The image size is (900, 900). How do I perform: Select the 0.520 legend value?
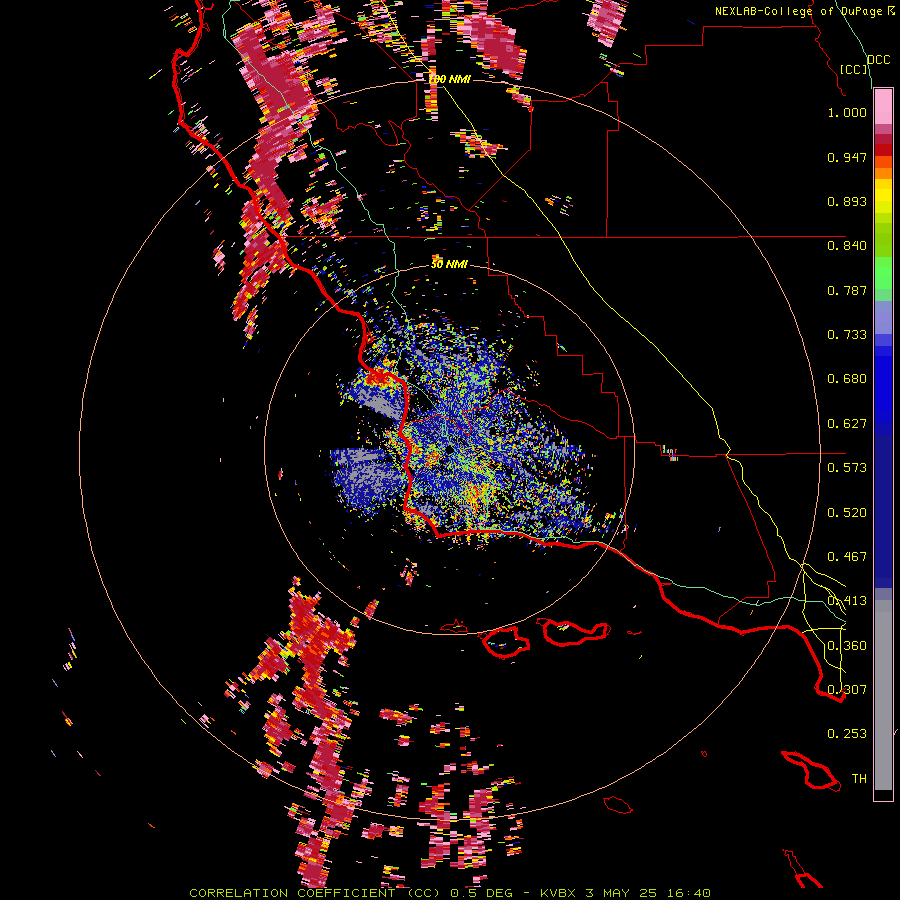847,513
